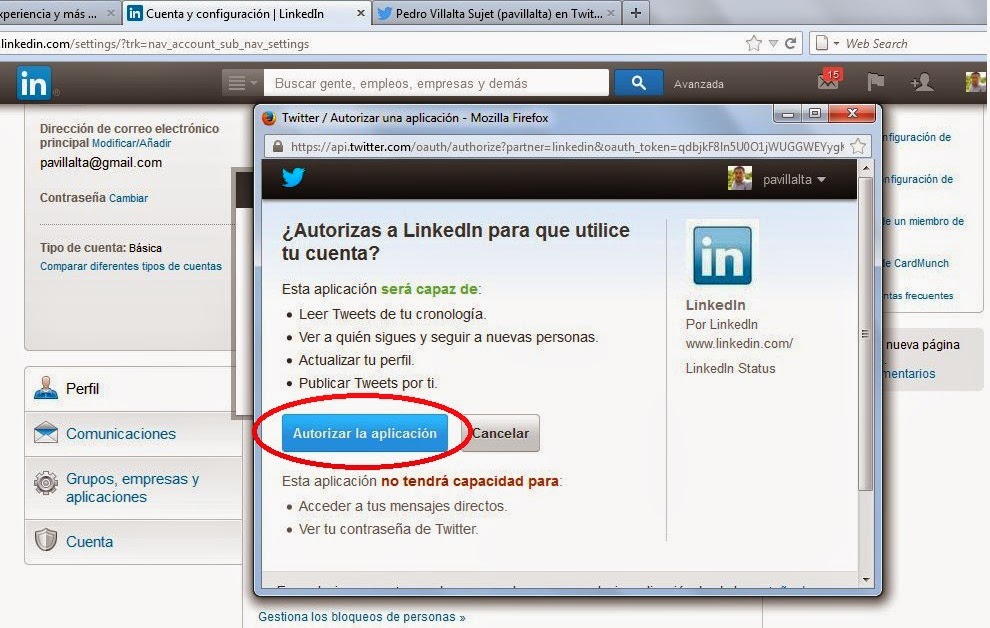Minimize the Twitter authorization popup window
Screen dimensions: 990x628
tap(788, 114)
